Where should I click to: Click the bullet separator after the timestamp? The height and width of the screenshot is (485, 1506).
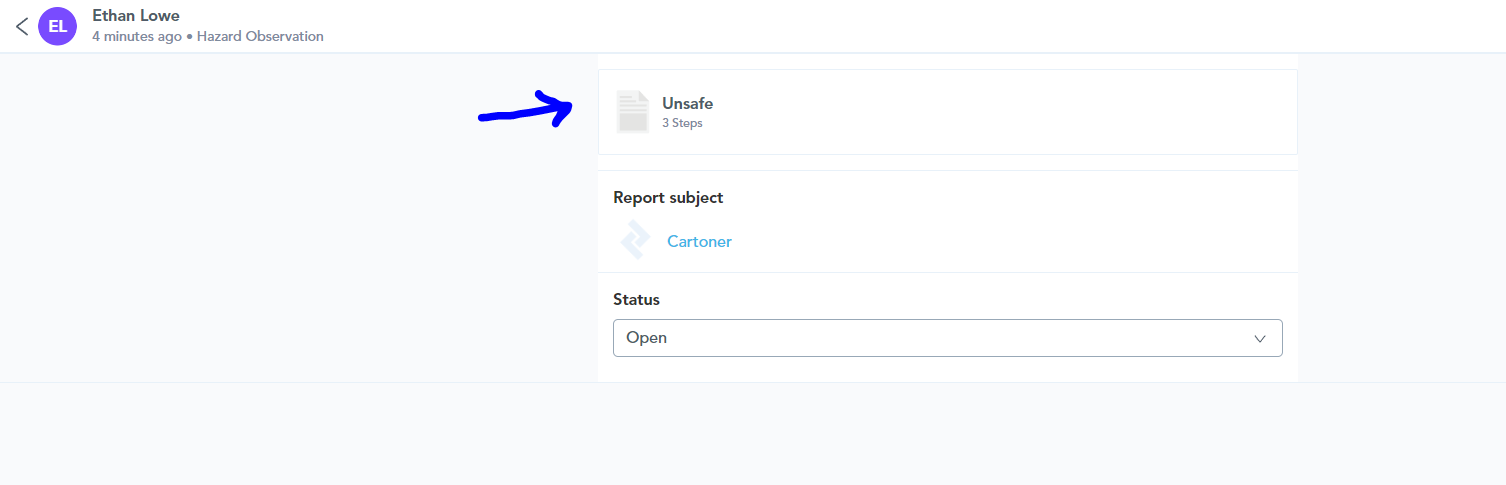189,37
